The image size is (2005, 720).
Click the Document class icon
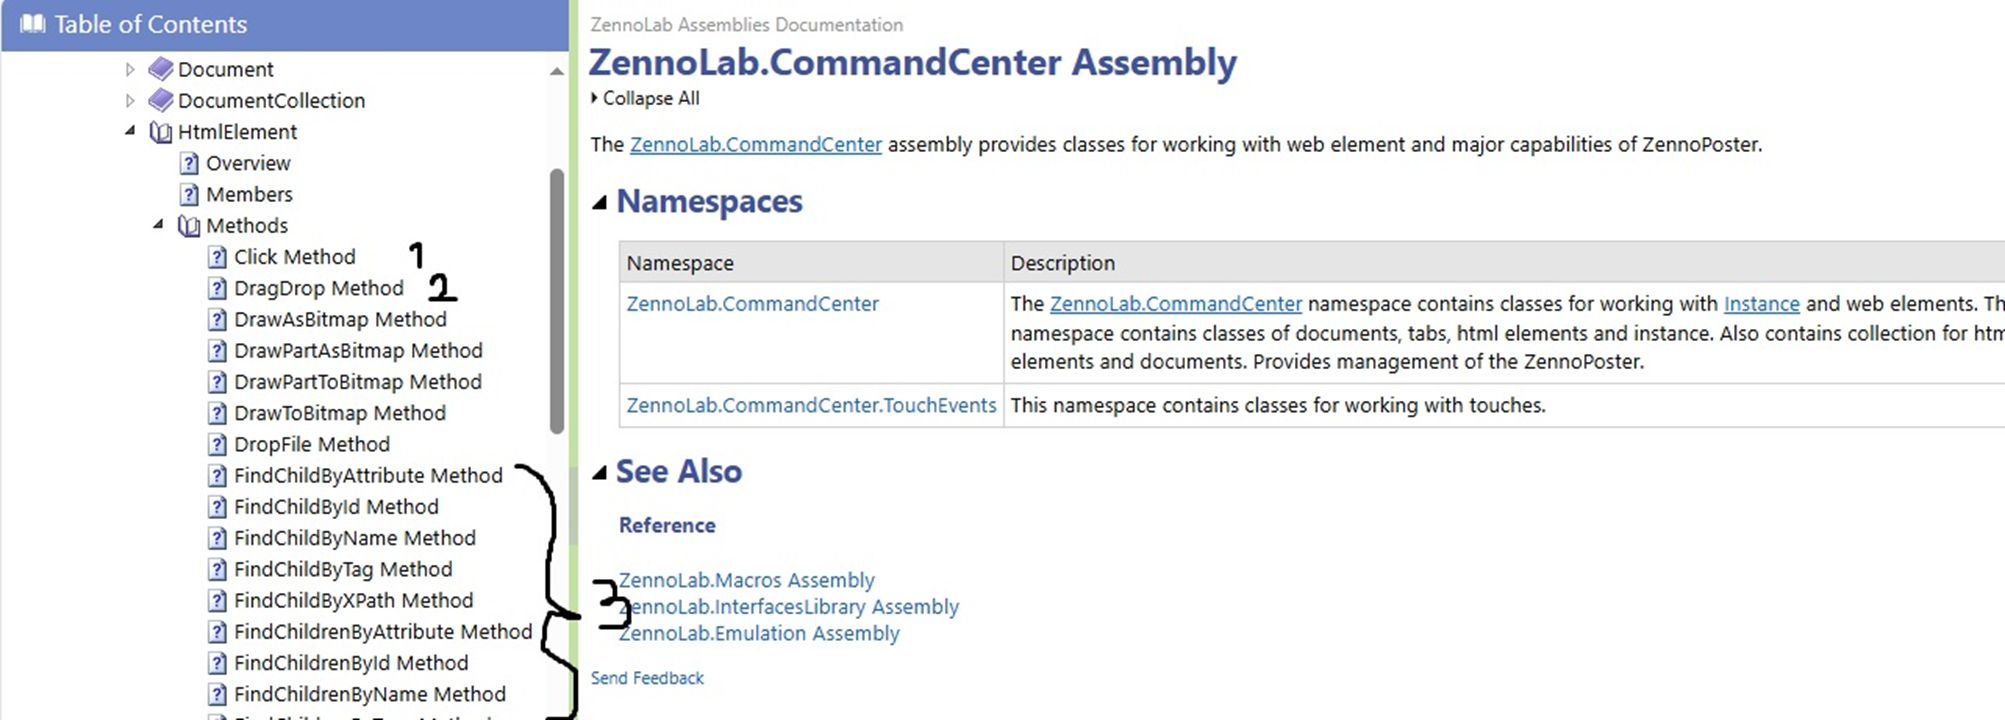coord(160,69)
